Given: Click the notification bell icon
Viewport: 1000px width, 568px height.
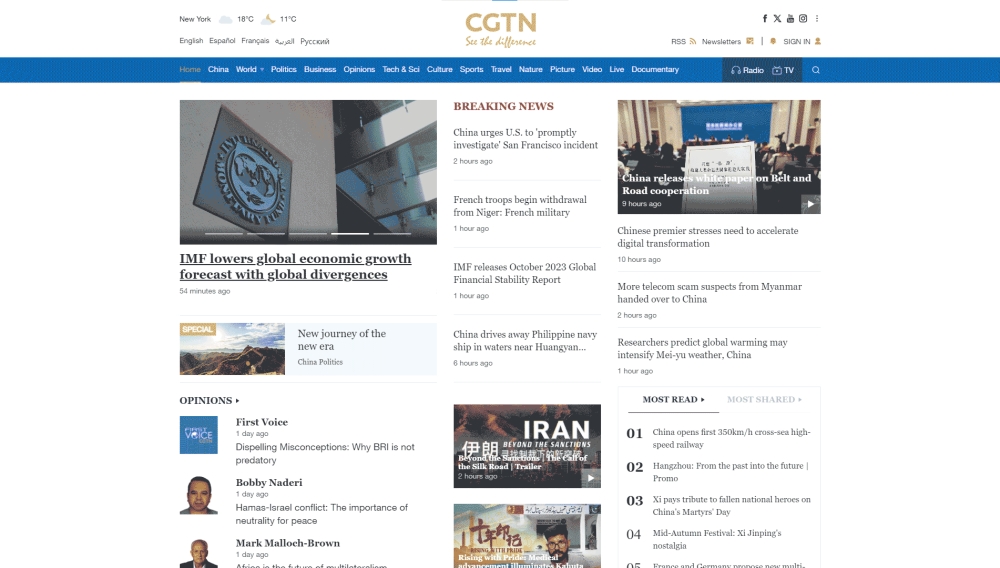Looking at the screenshot, I should click(x=773, y=41).
